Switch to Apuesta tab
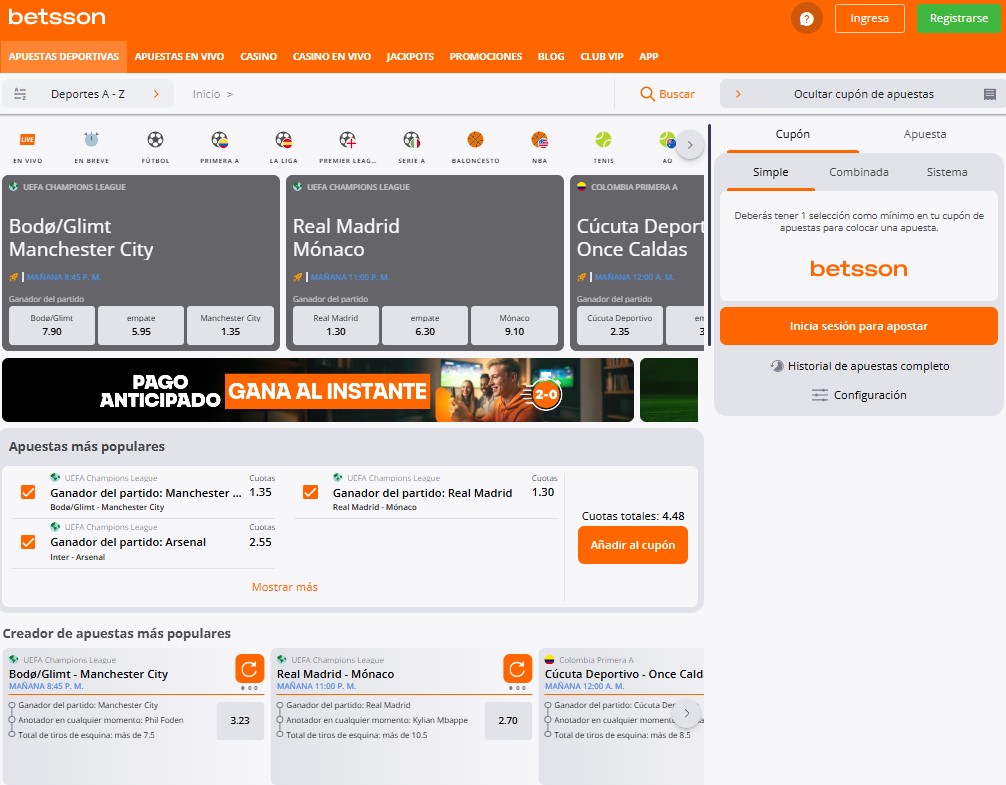This screenshot has width=1006, height=785. (x=925, y=135)
